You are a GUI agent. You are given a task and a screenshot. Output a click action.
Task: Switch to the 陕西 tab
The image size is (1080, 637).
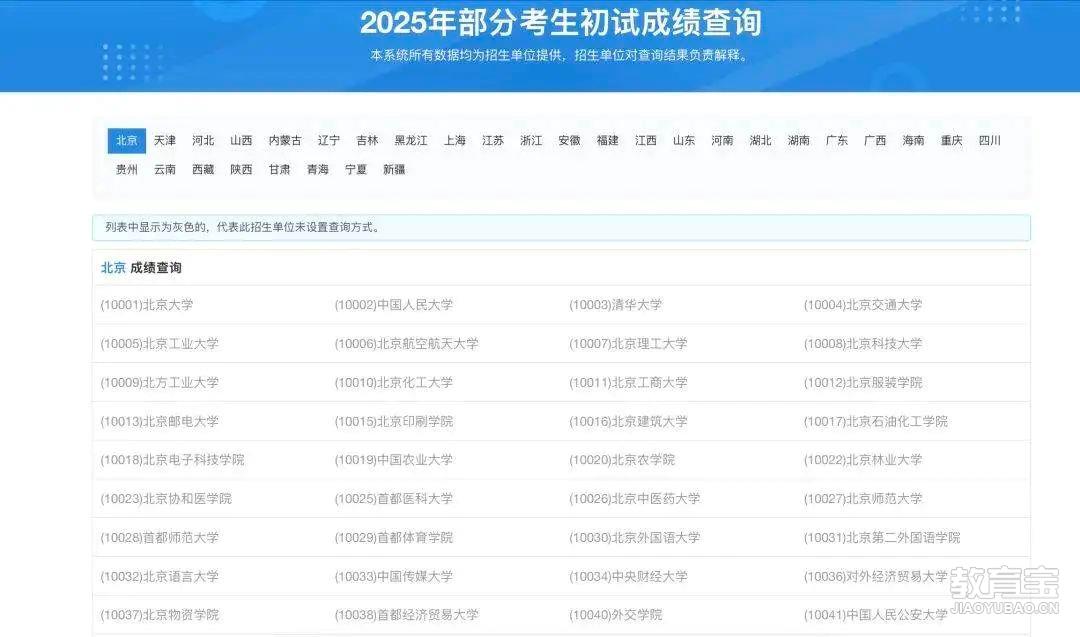[x=241, y=169]
